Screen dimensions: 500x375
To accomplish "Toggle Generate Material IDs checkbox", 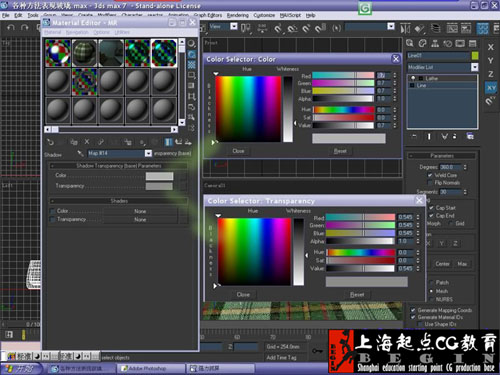I will tap(413, 317).
